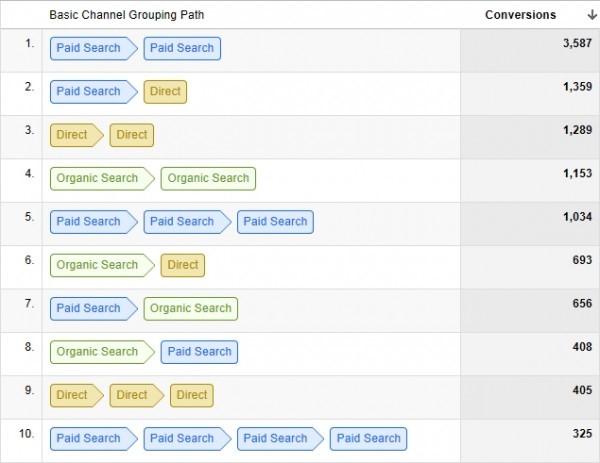Click row number 5.

(x=29, y=217)
